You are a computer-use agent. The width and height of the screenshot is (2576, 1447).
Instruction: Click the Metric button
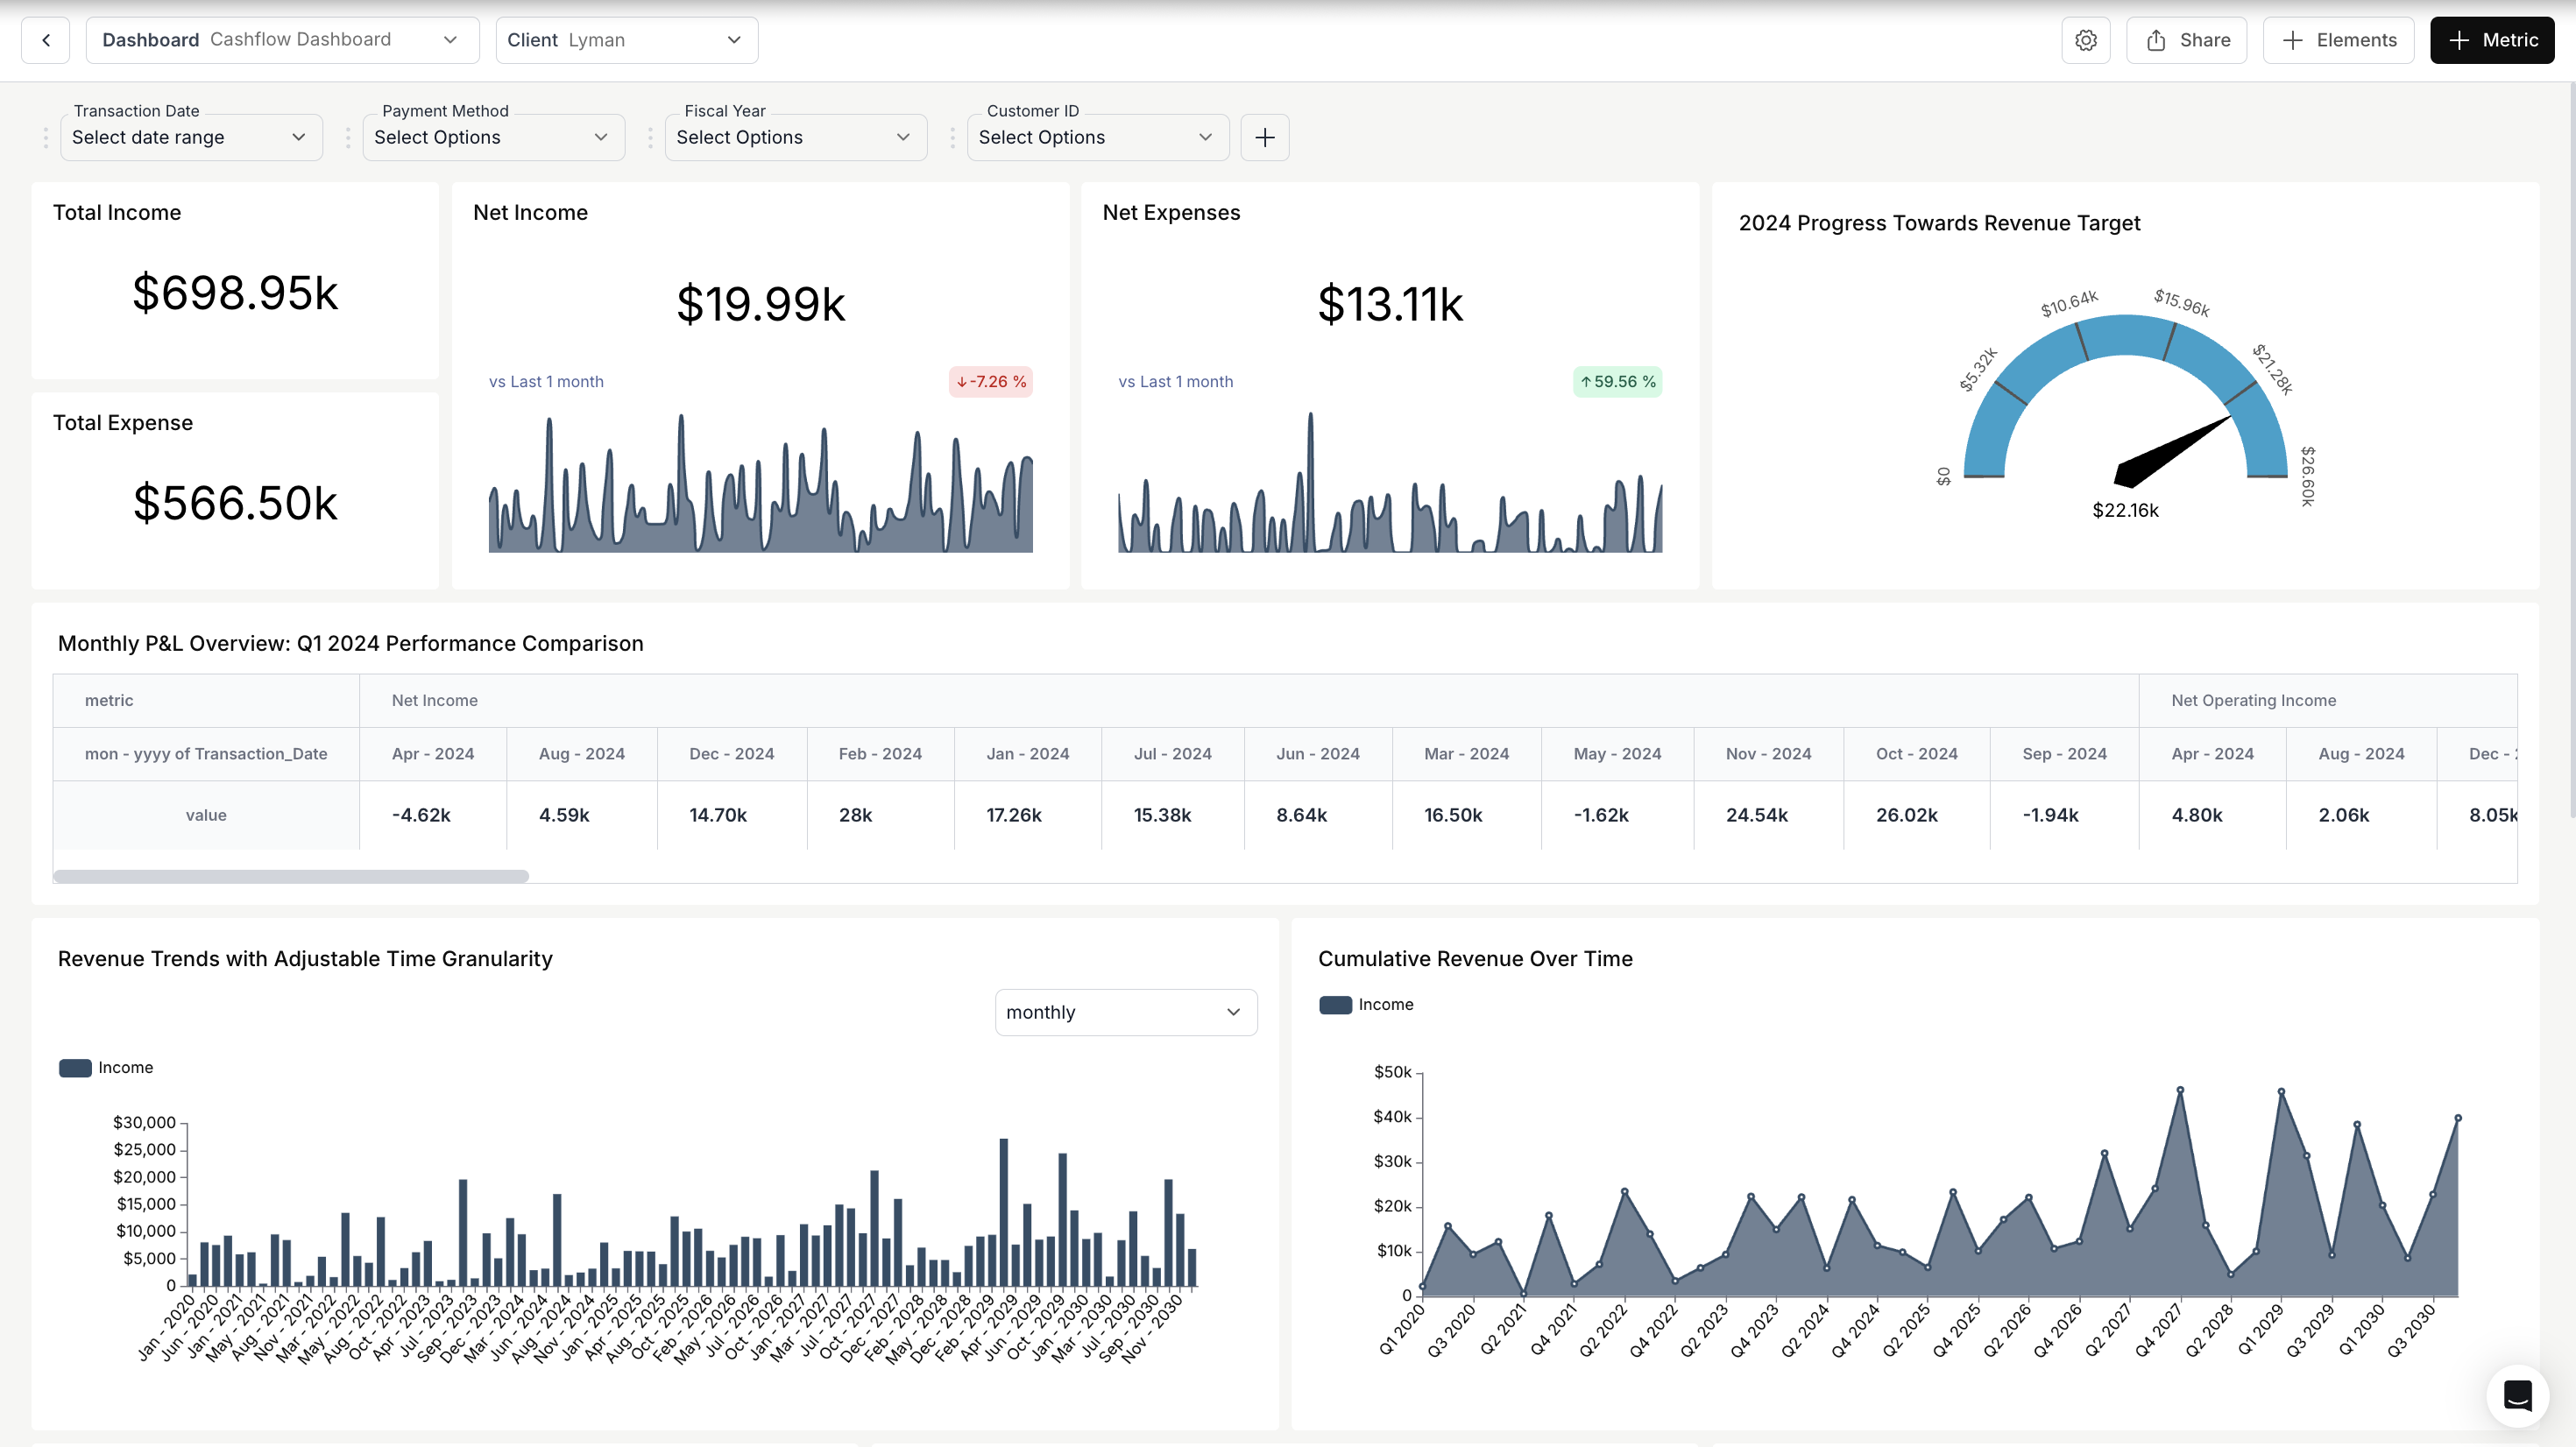click(2492, 40)
